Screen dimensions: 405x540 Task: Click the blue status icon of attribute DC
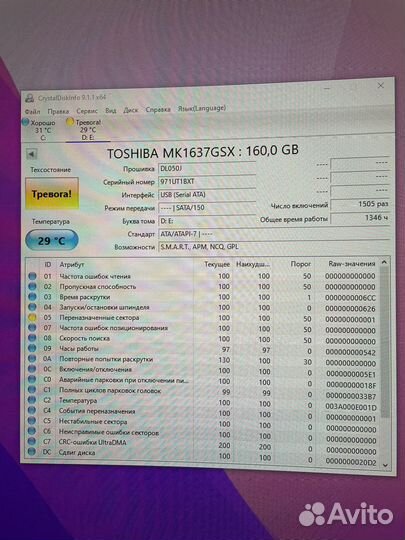(32, 451)
